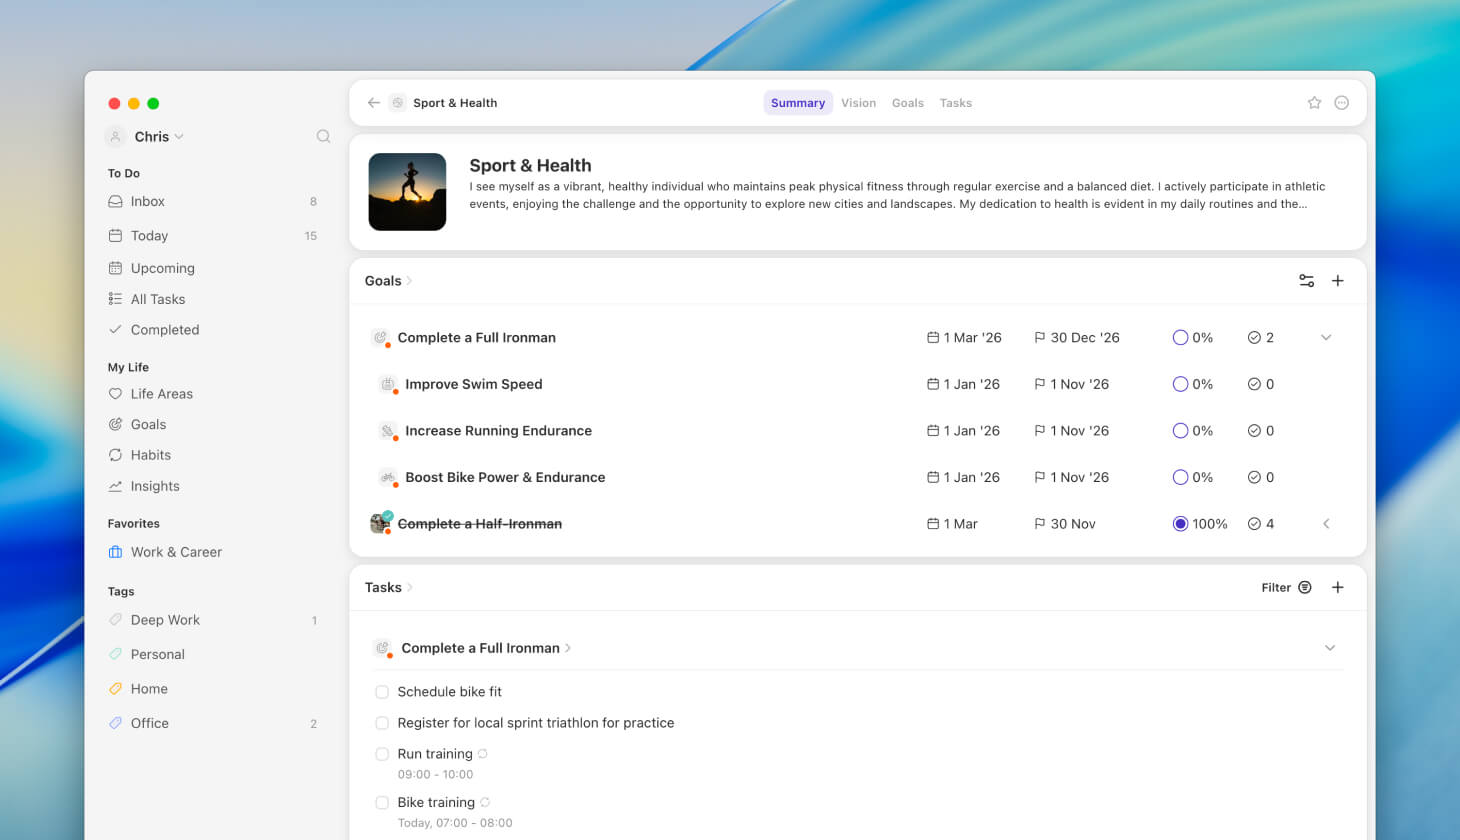Open Insights in the sidebar

(155, 486)
